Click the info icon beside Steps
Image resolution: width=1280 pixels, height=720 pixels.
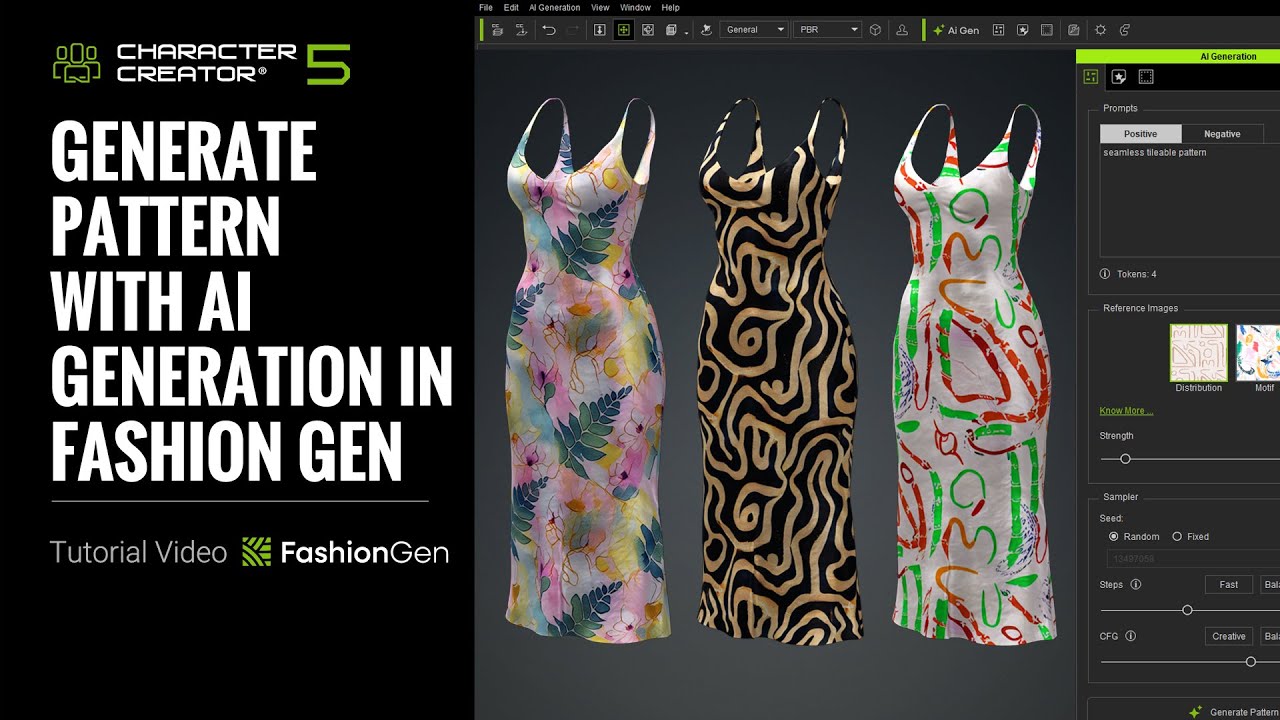pos(1136,585)
